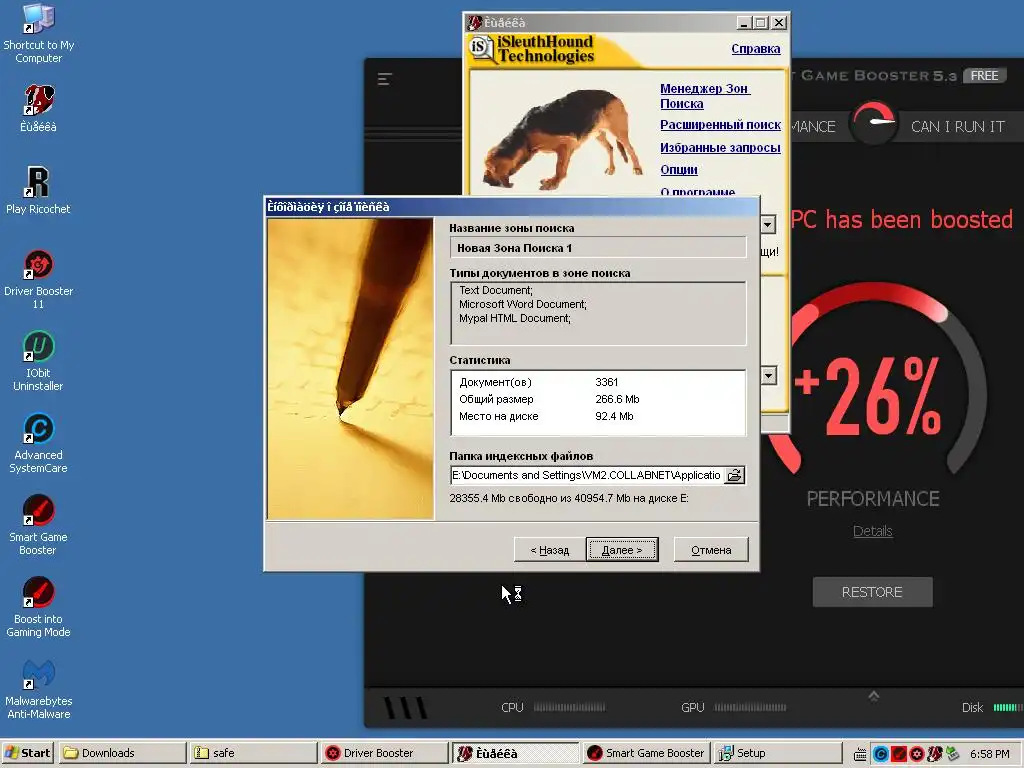The image size is (1024, 768).
Task: Click Документ(ов) statistics row
Action: click(598, 382)
